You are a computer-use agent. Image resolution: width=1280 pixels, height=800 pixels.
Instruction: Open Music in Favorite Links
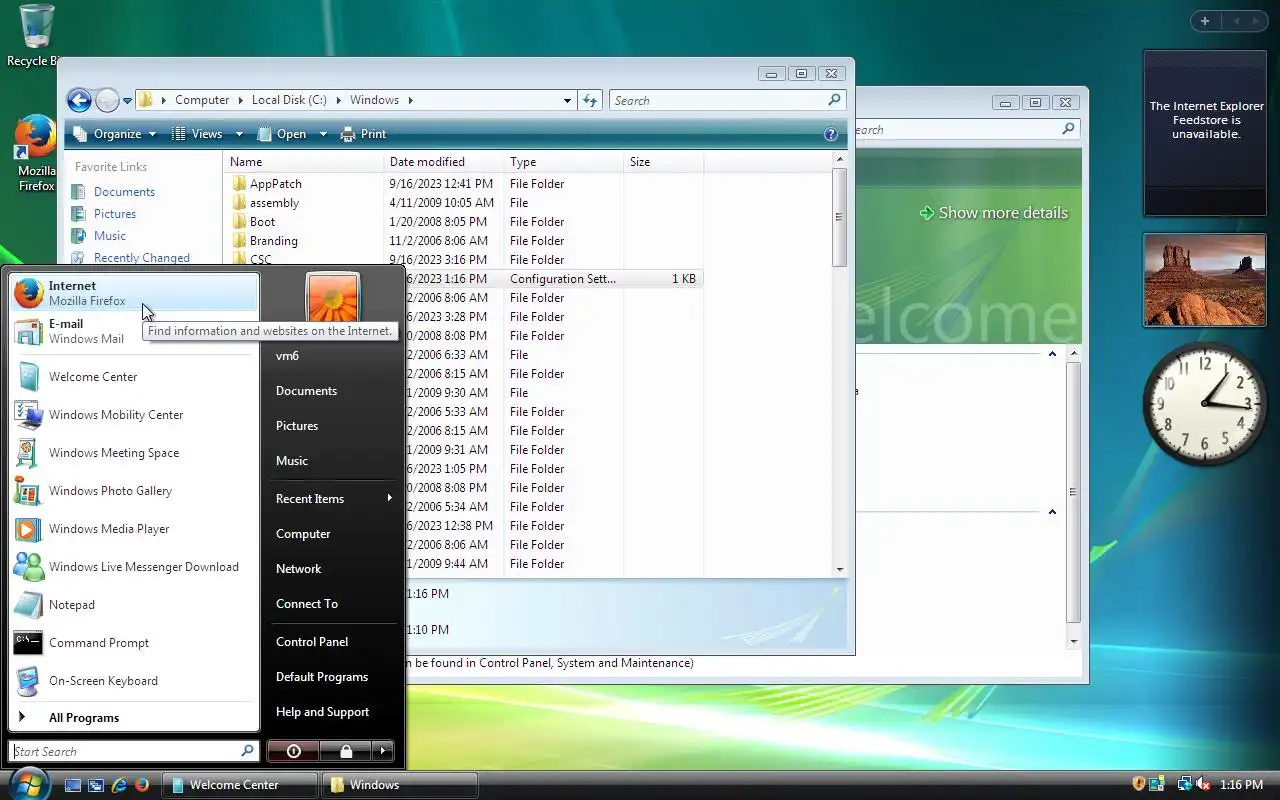pyautogui.click(x=110, y=236)
